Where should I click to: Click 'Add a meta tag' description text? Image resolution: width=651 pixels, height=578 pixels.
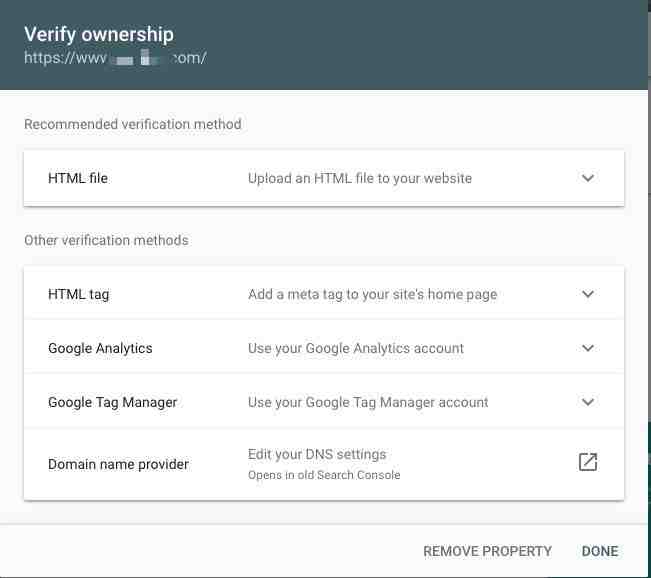coord(372,294)
